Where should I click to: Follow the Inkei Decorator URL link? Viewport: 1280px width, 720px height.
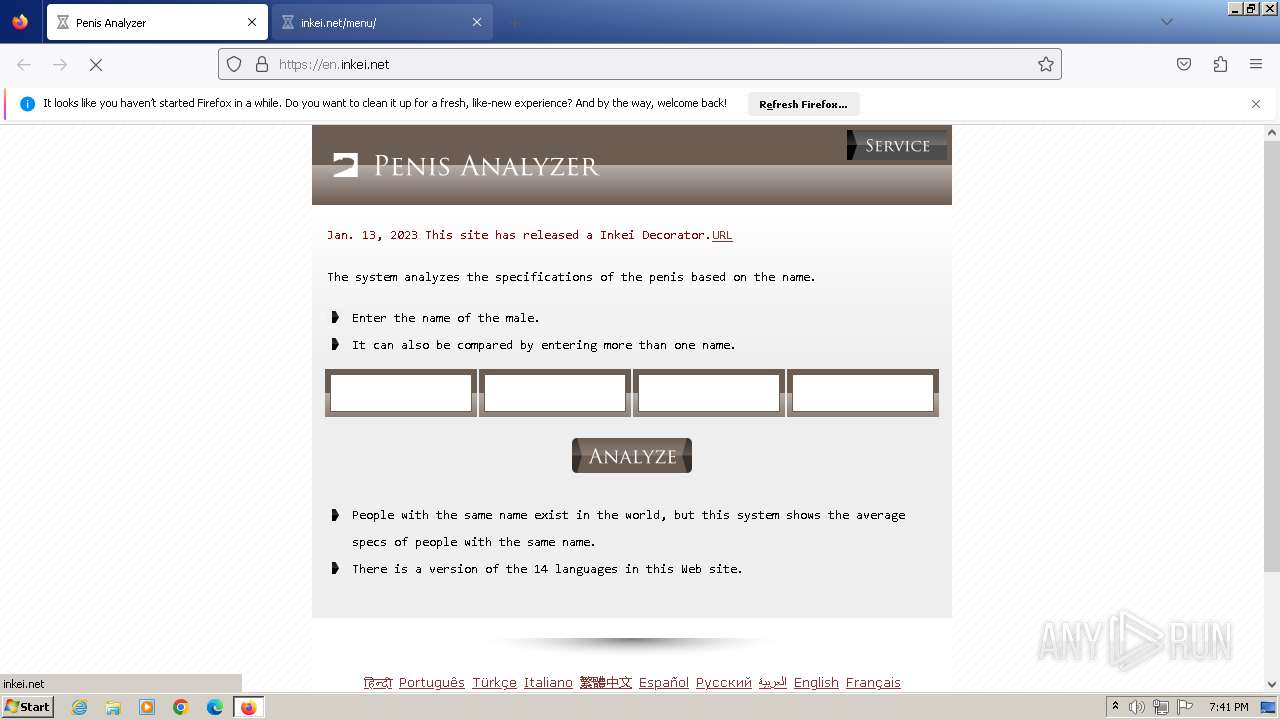[x=722, y=235]
